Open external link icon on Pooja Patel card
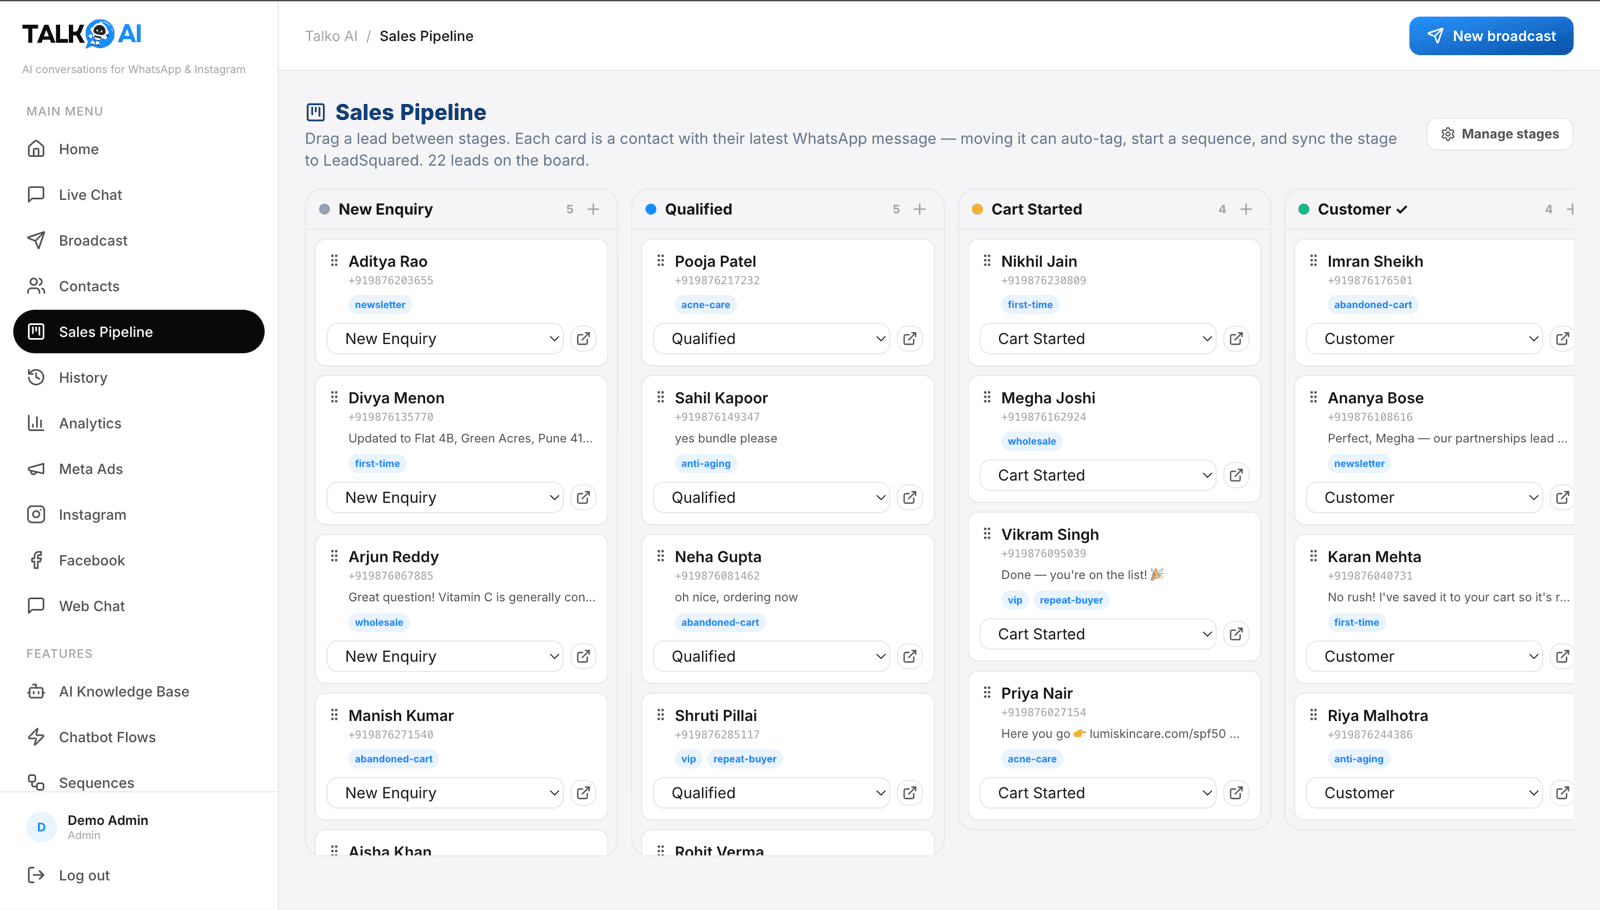 (910, 339)
